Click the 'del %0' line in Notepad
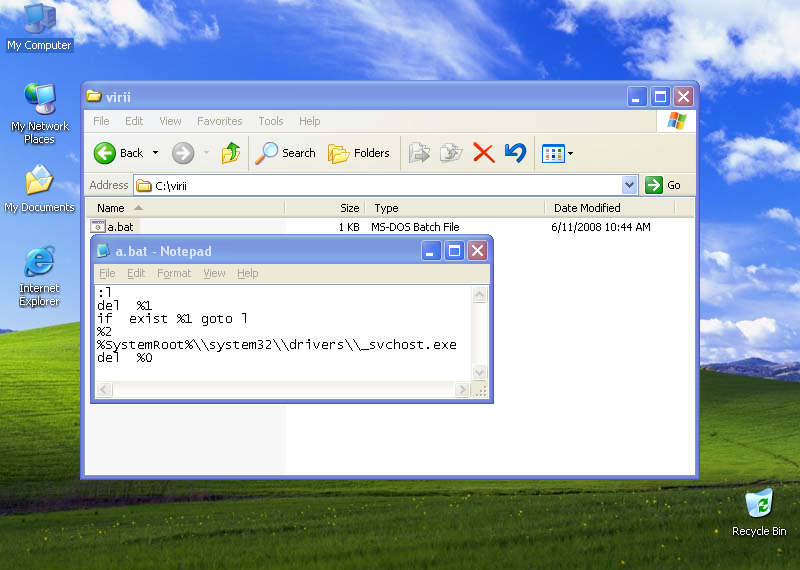The image size is (800, 570). [124, 357]
